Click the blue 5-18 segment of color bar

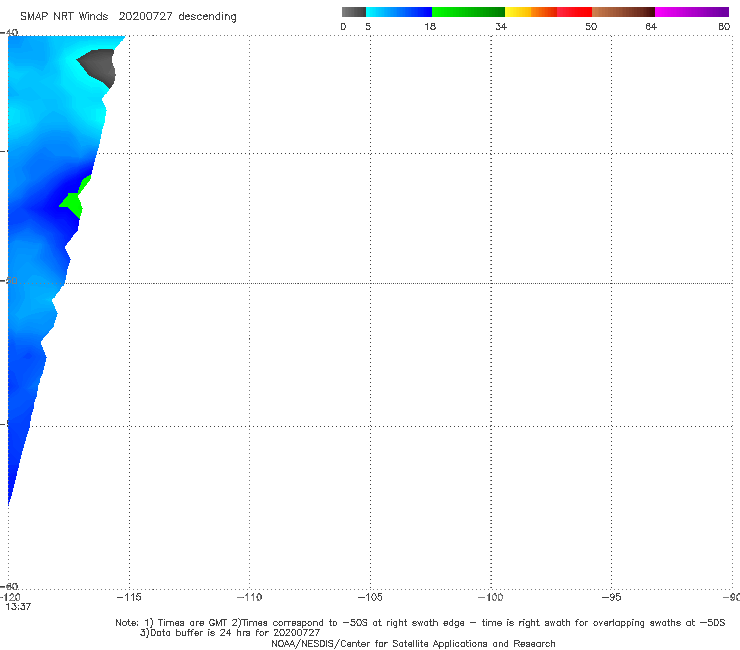[x=399, y=12]
